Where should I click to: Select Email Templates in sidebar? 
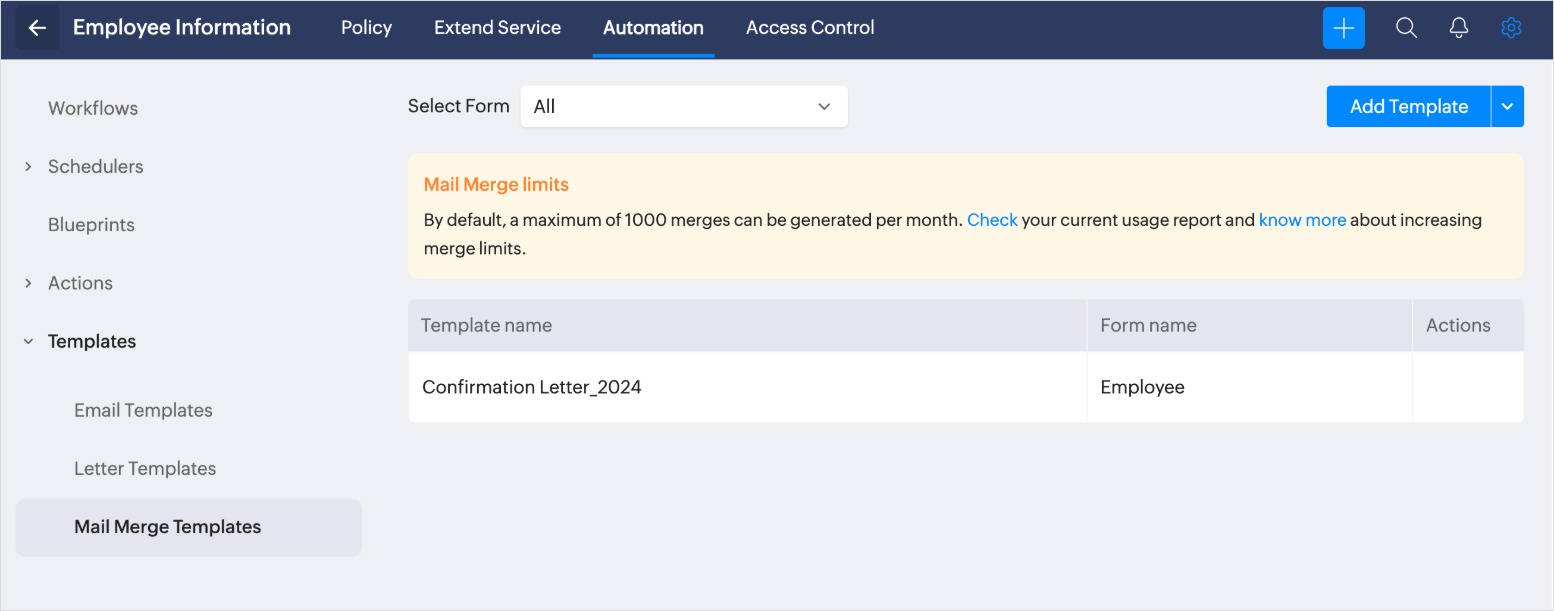pyautogui.click(x=143, y=410)
